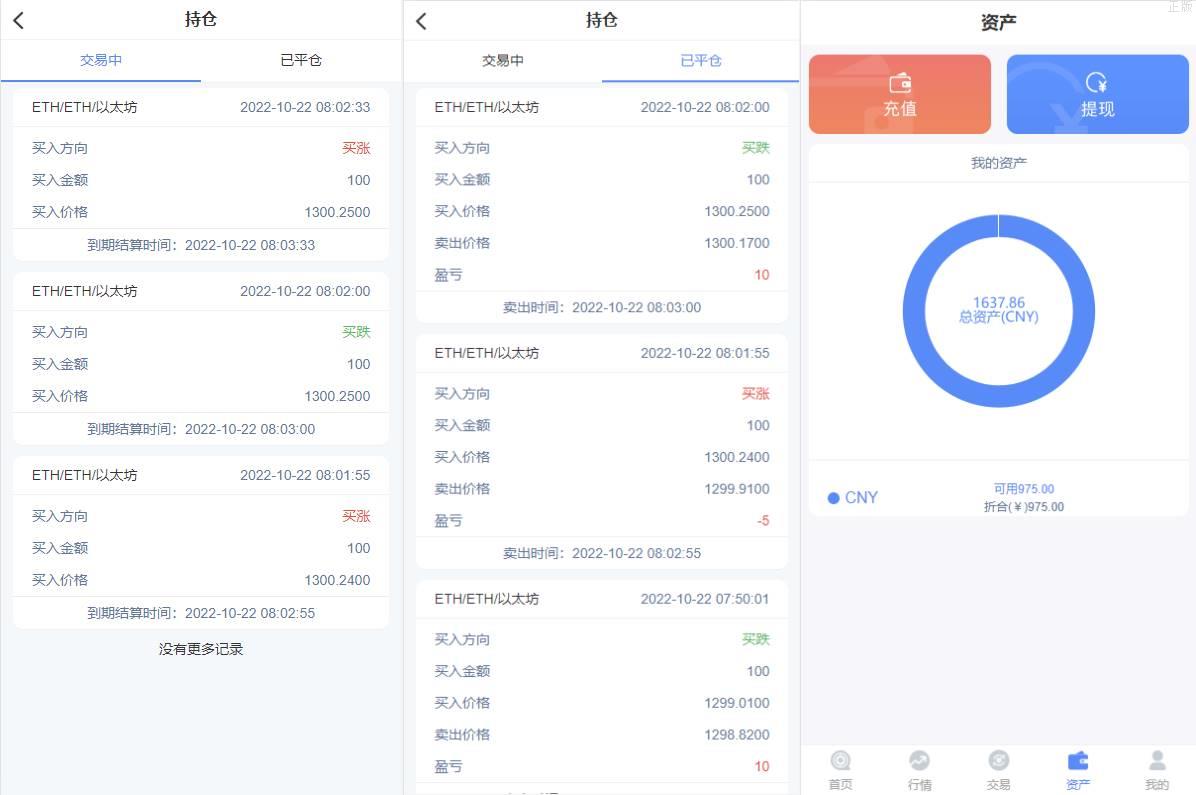Click back arrow on left 持仓 screen
Image resolution: width=1196 pixels, height=795 pixels.
19,21
